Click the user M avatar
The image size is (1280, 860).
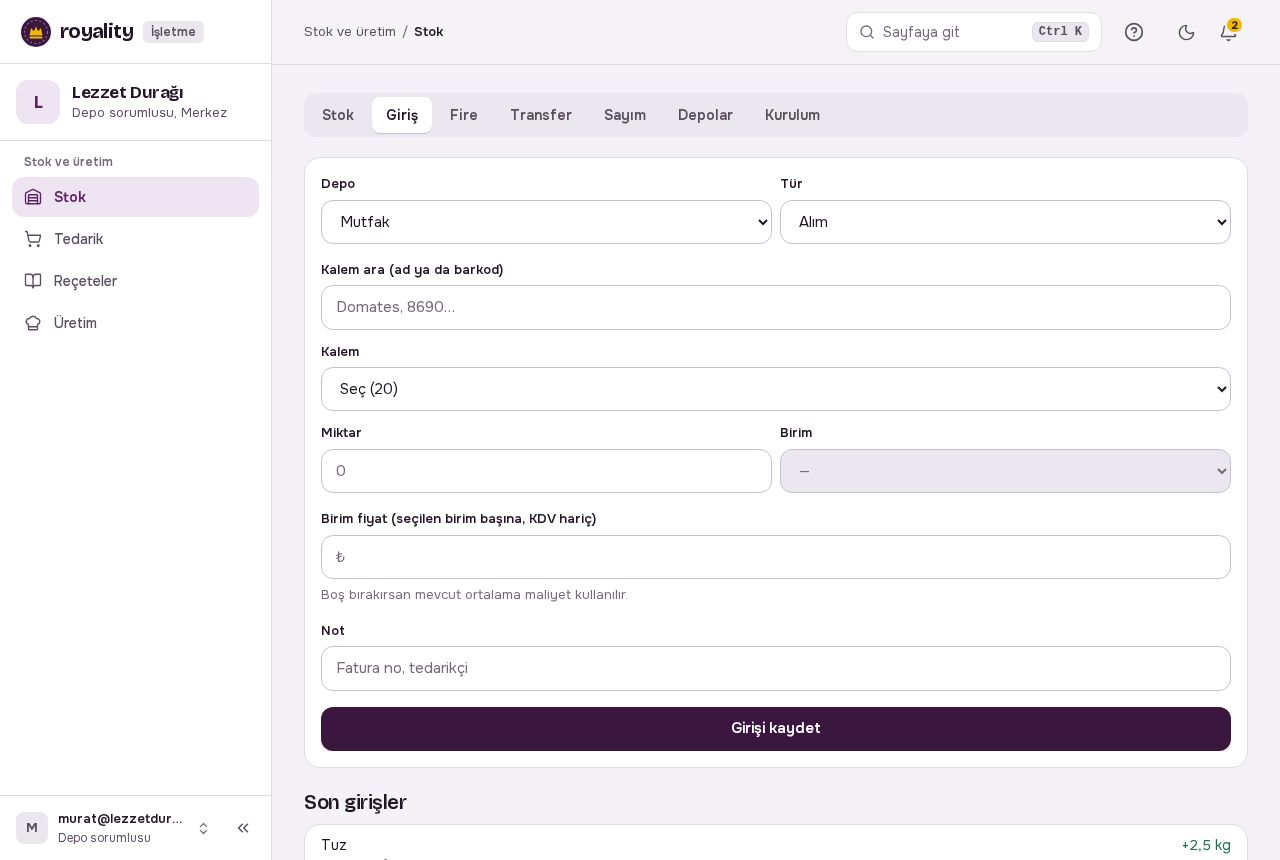point(32,828)
